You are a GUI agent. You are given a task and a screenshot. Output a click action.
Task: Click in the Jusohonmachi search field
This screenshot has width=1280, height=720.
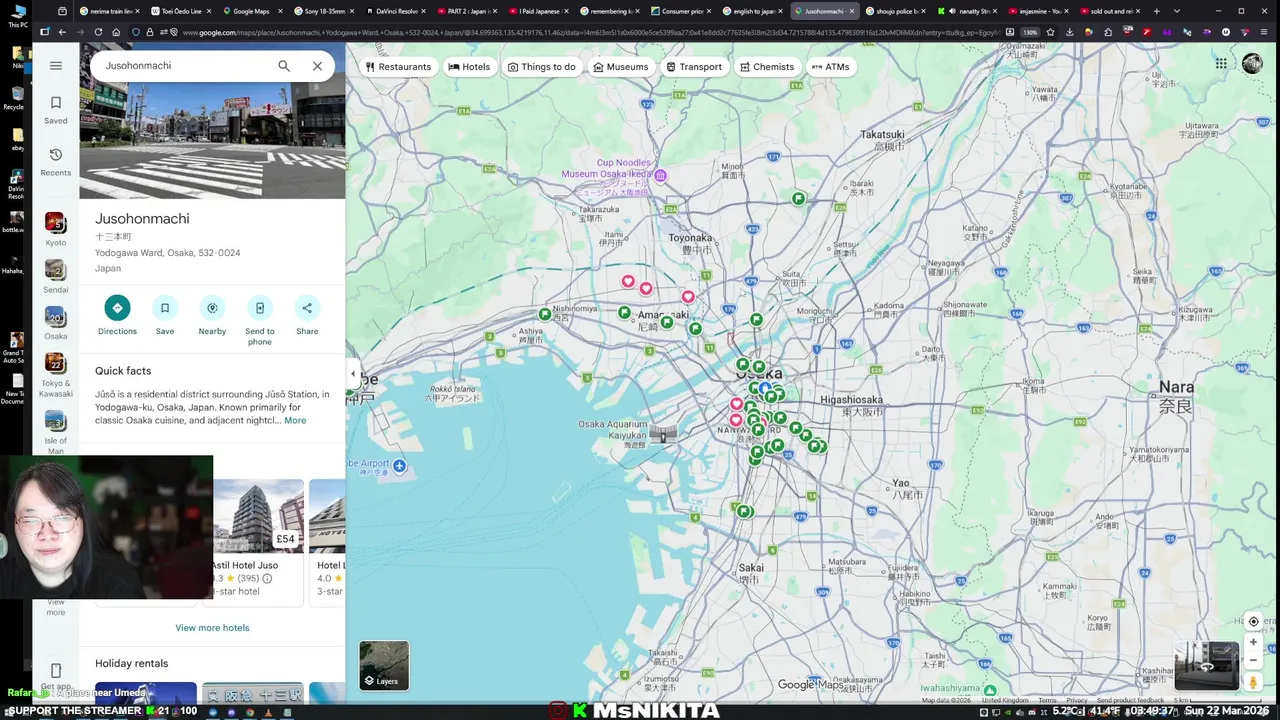pos(185,66)
